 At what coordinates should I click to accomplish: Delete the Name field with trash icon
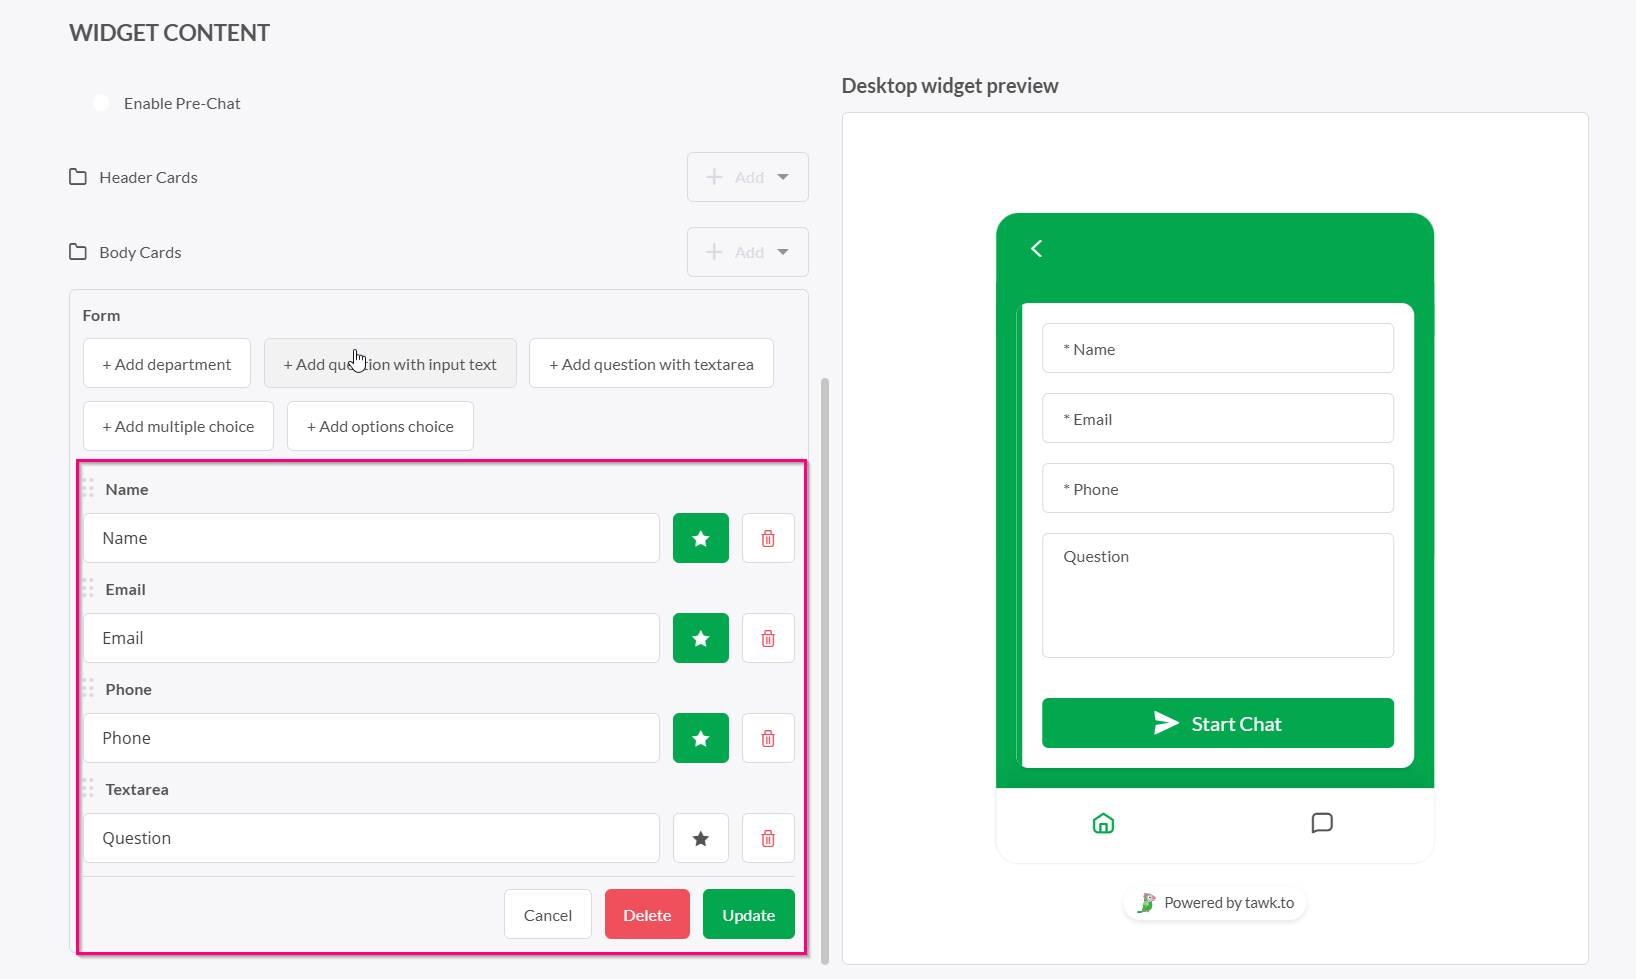click(x=768, y=538)
